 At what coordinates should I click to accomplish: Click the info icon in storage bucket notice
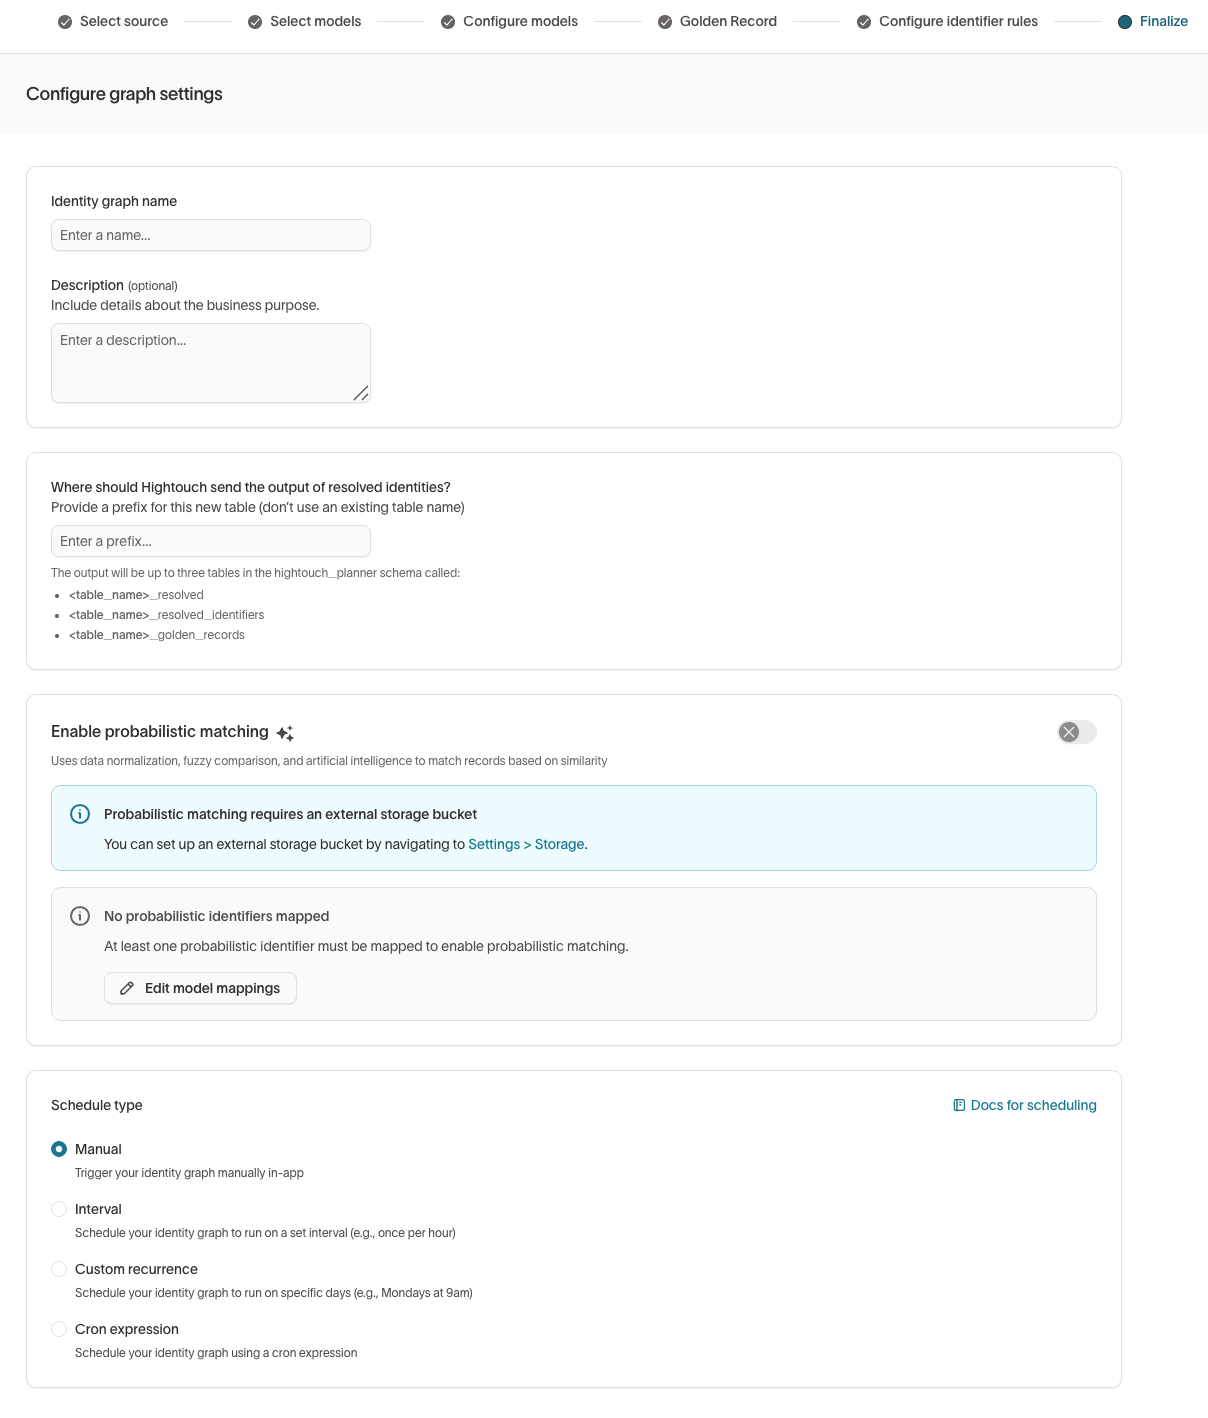click(80, 814)
